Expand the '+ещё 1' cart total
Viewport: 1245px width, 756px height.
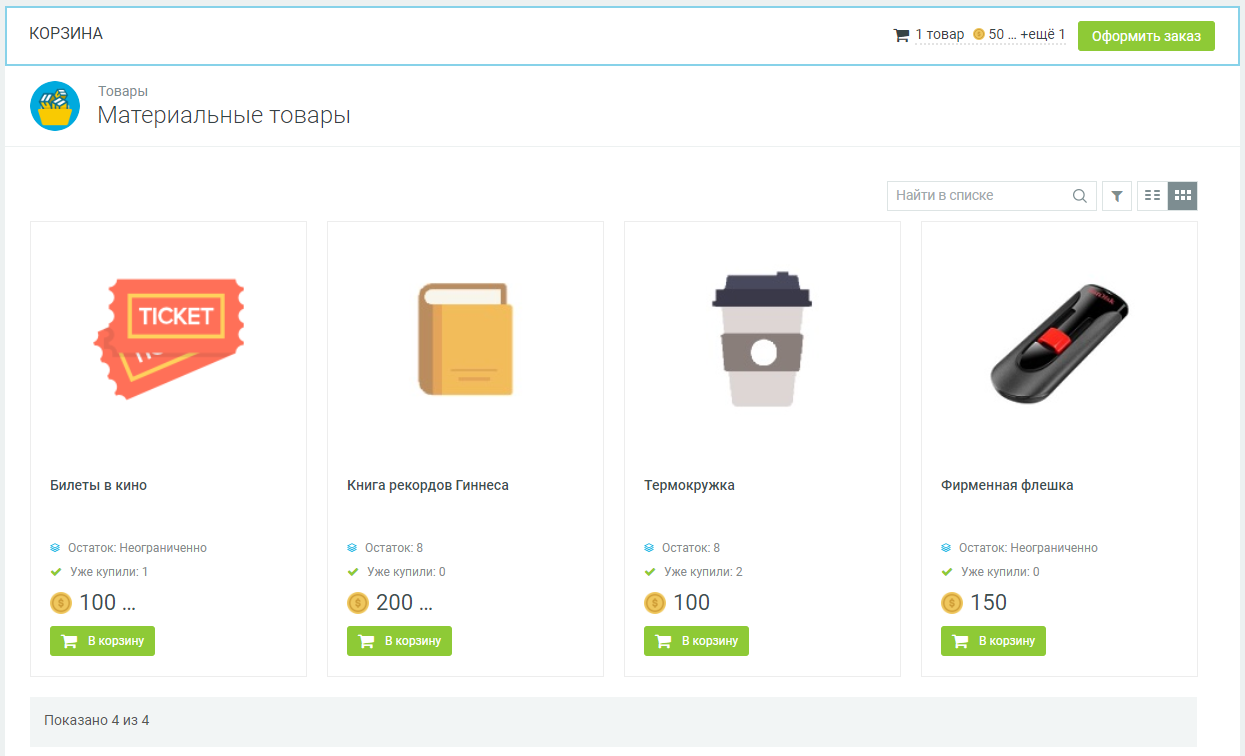point(1042,35)
